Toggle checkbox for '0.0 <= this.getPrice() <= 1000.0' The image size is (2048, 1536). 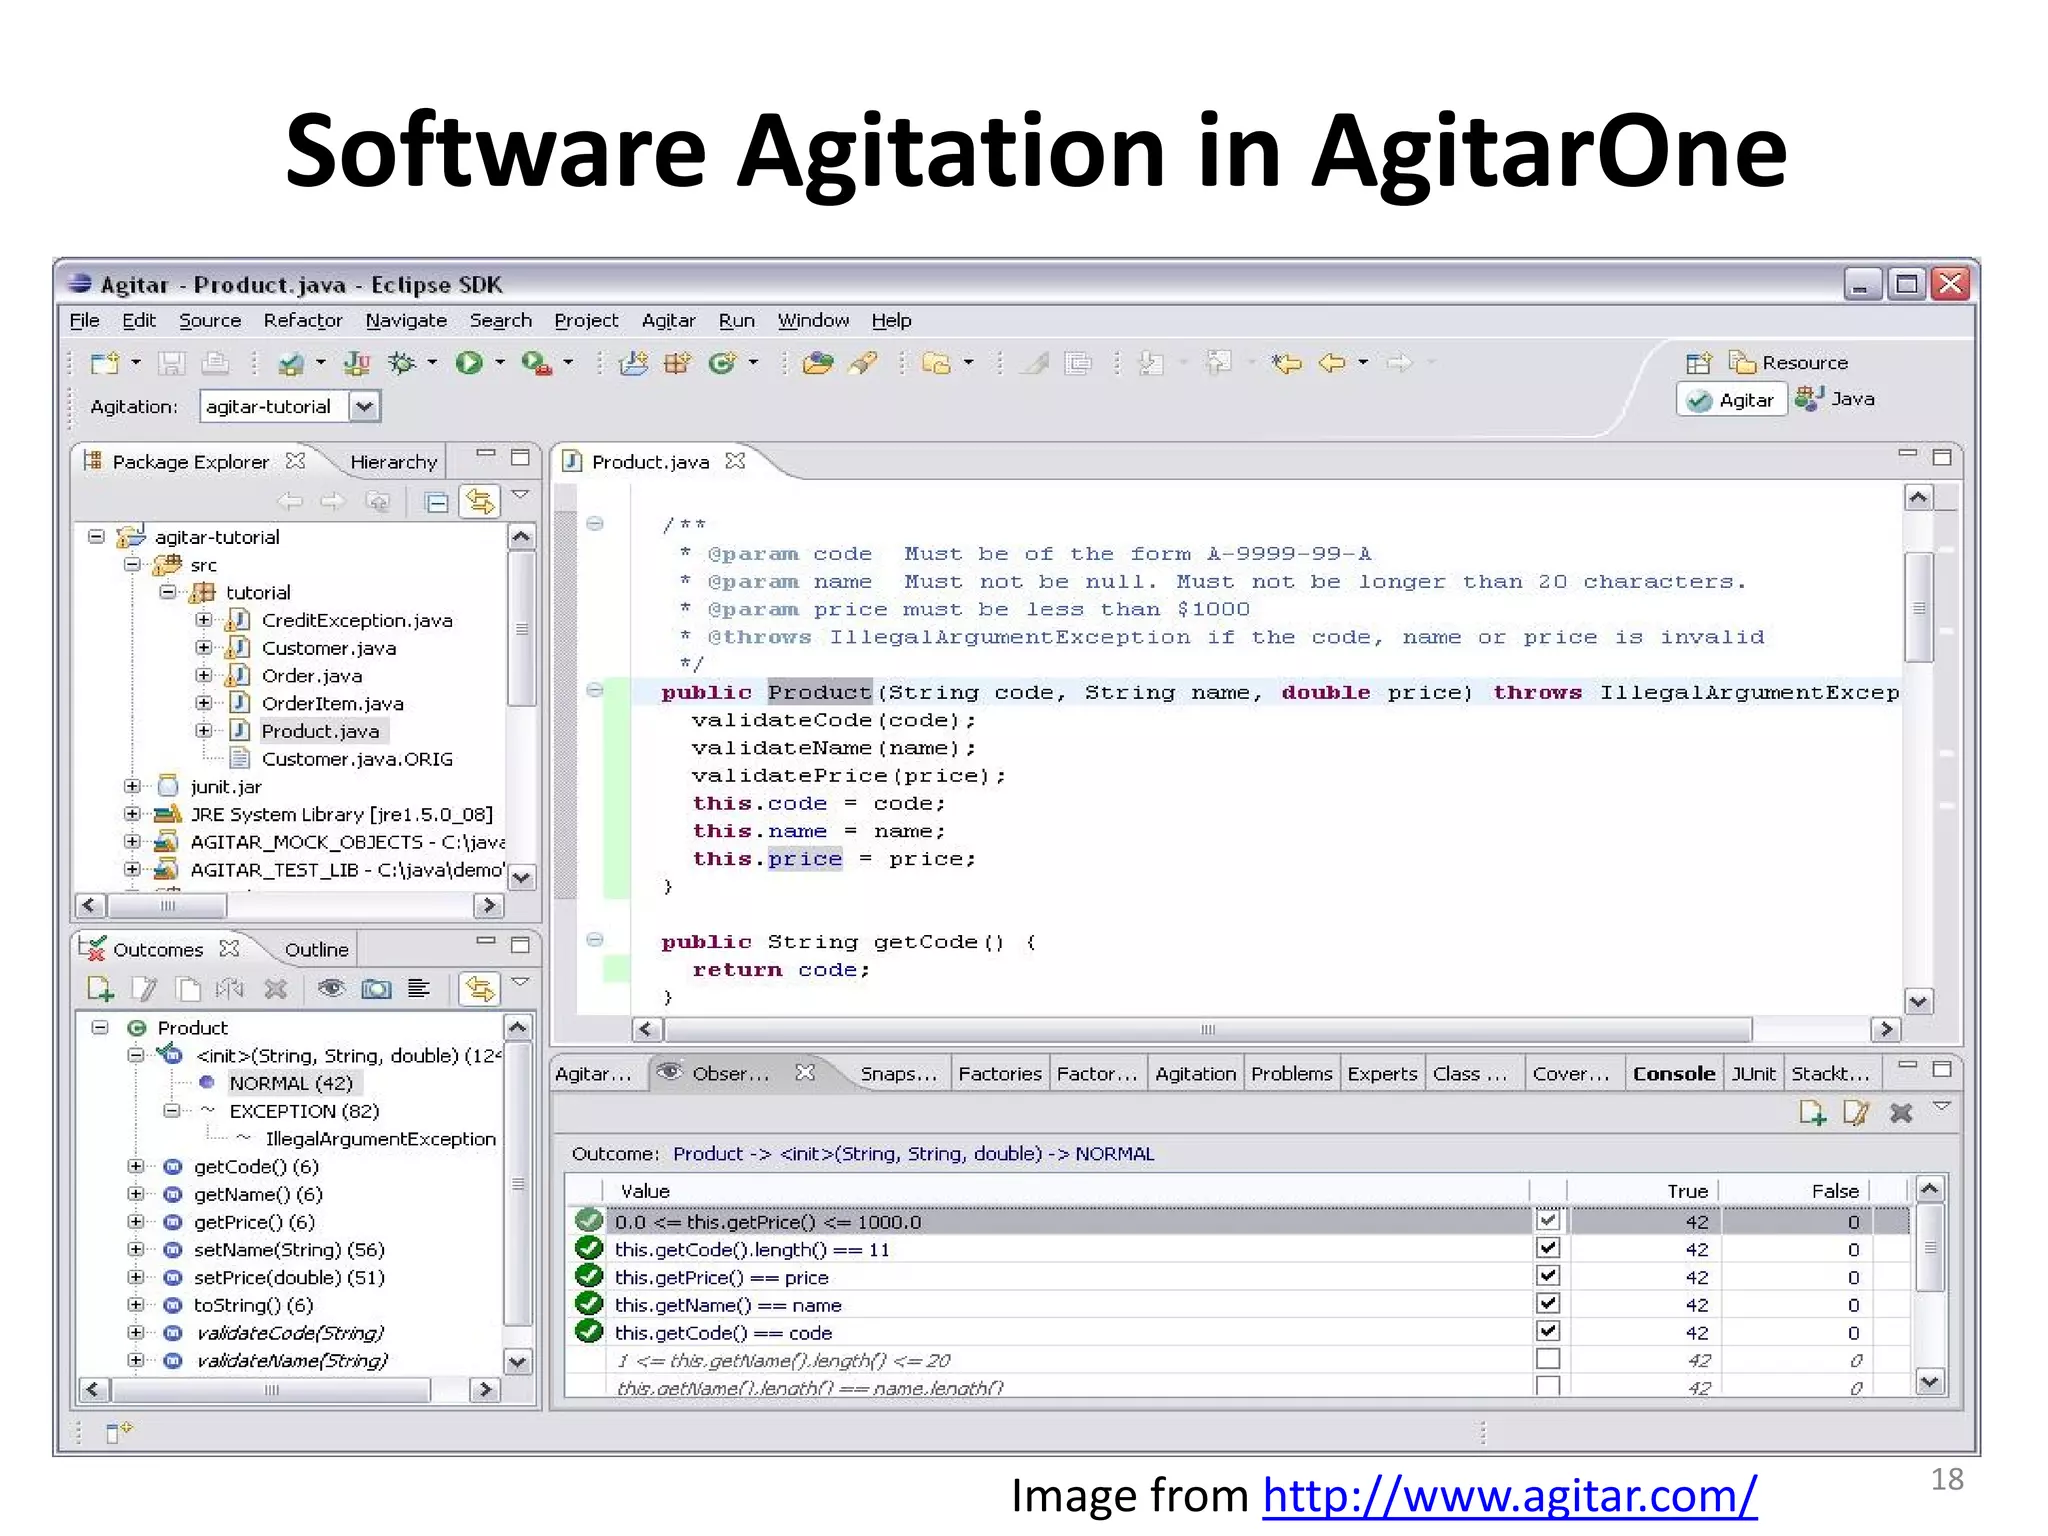pos(1547,1221)
